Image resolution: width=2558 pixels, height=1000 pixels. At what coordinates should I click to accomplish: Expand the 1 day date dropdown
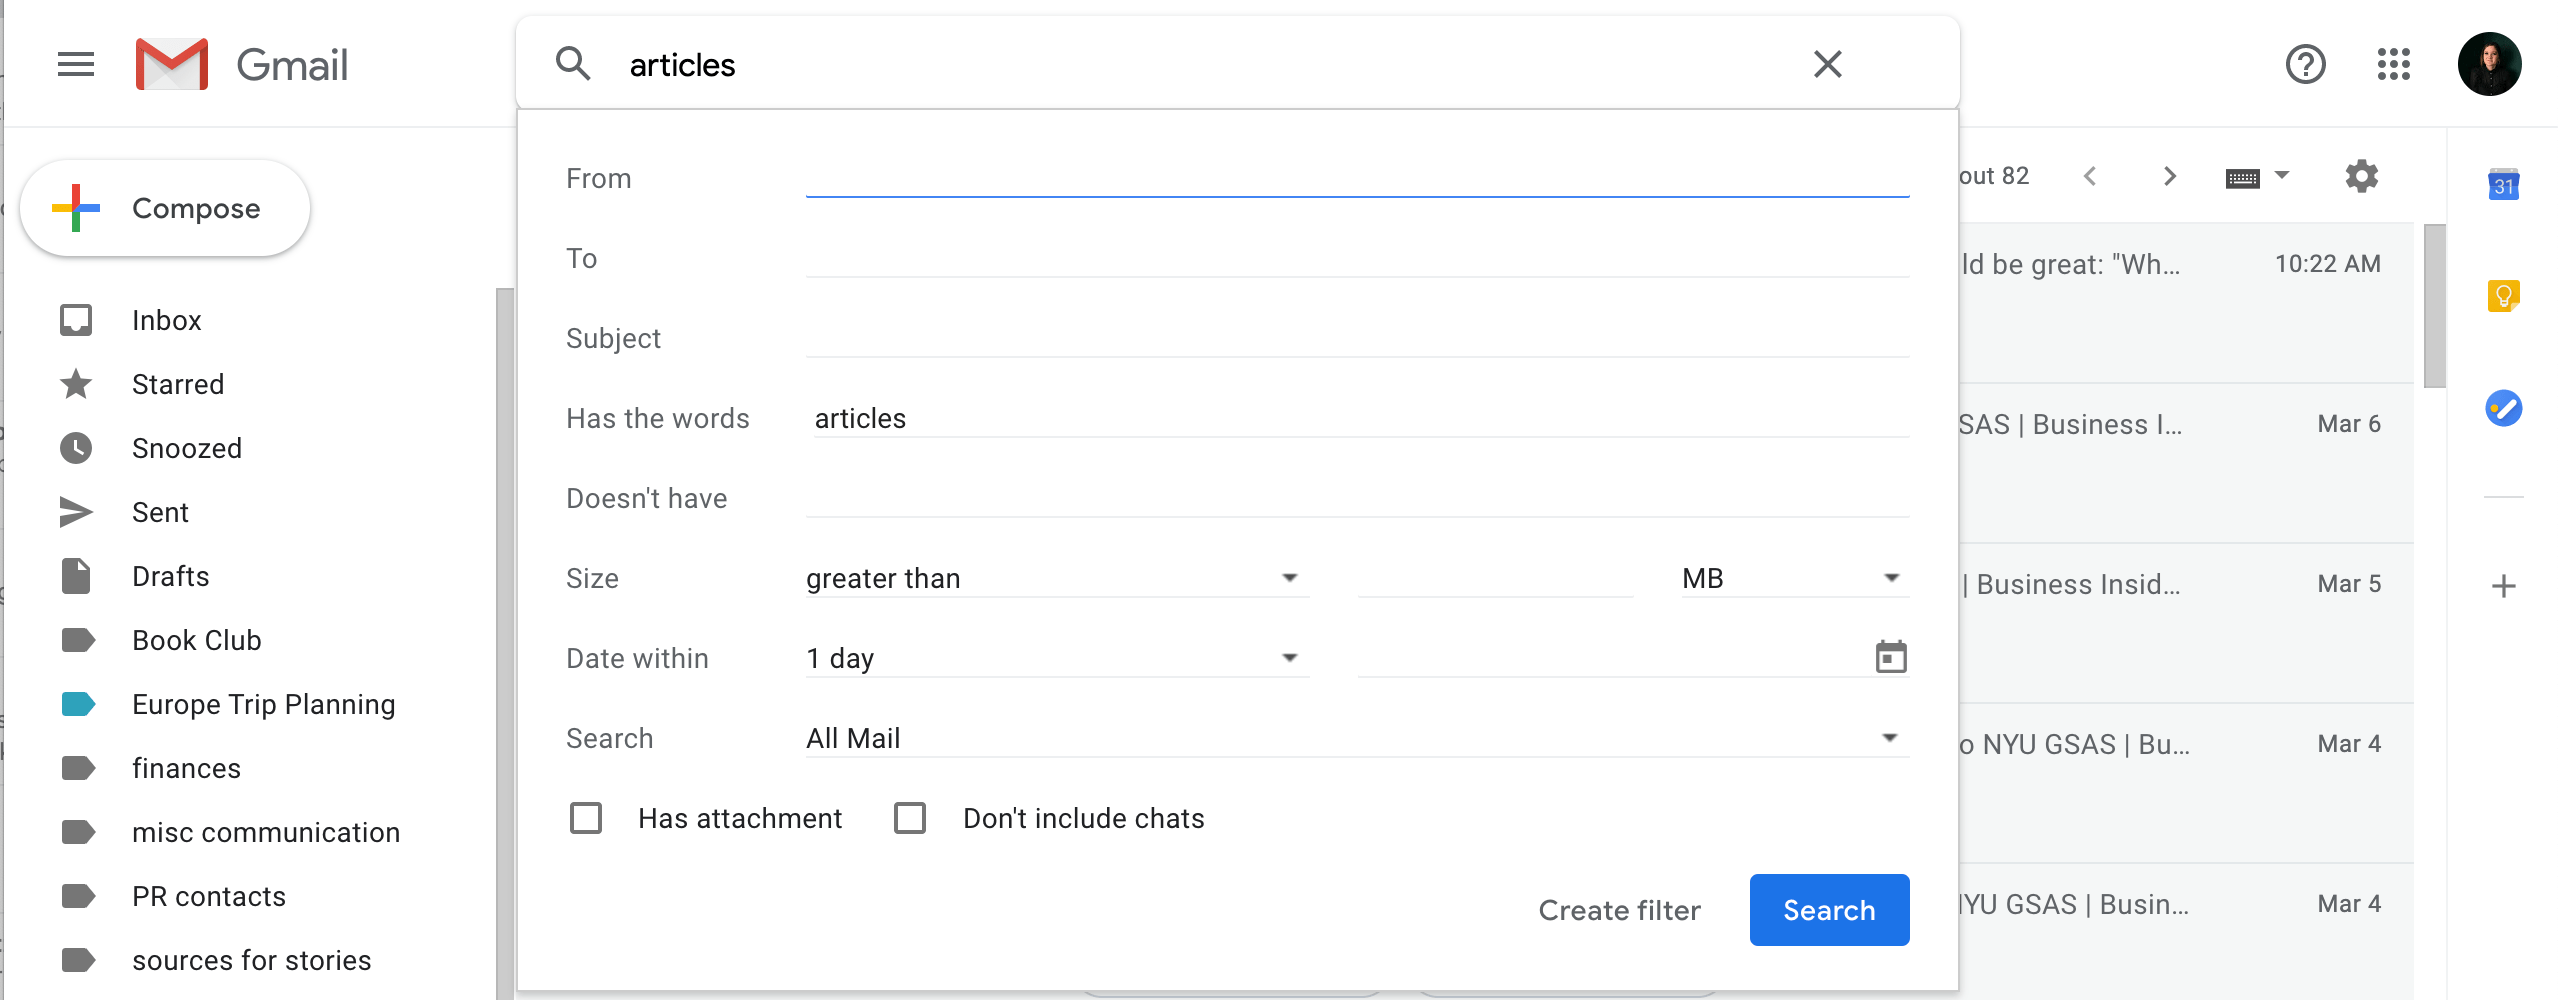click(x=1057, y=658)
